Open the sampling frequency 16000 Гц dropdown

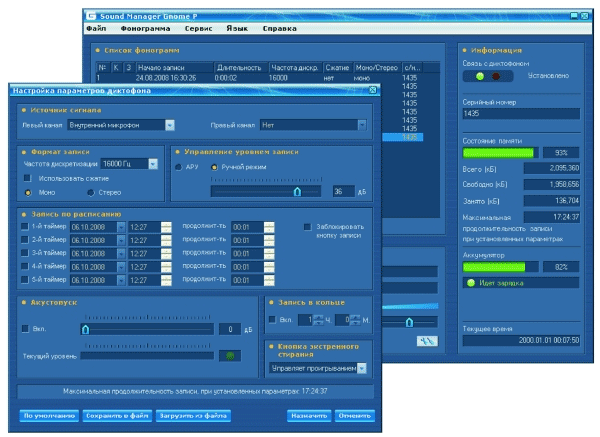coord(153,164)
